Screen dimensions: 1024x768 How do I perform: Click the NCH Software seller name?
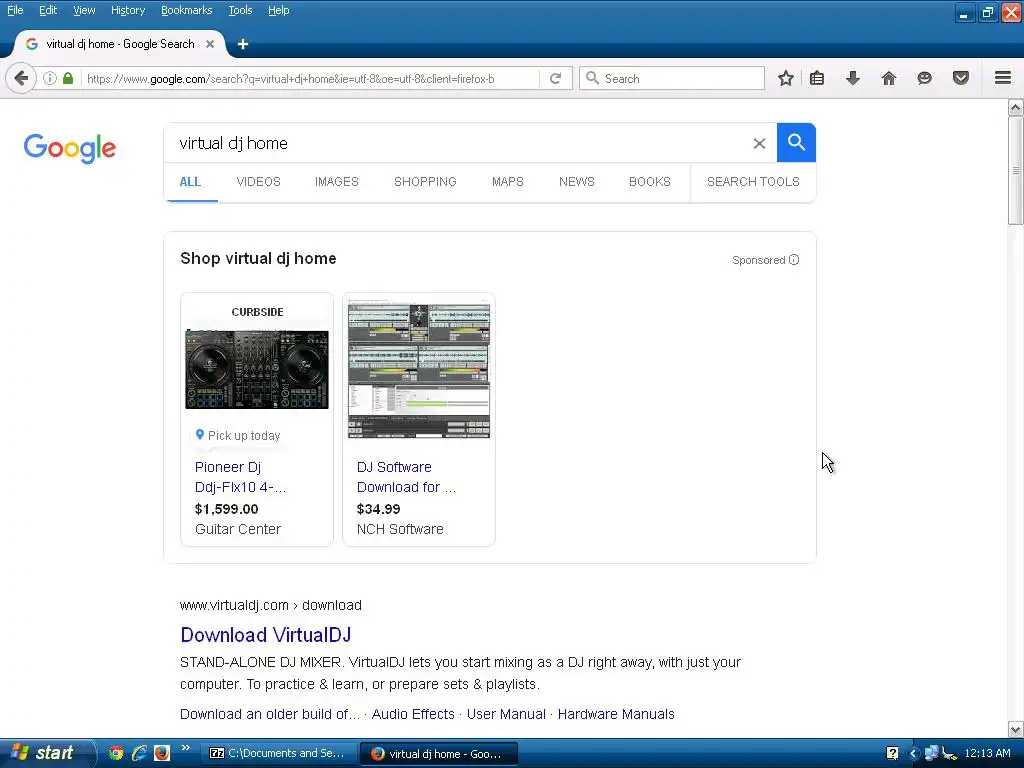click(x=400, y=530)
